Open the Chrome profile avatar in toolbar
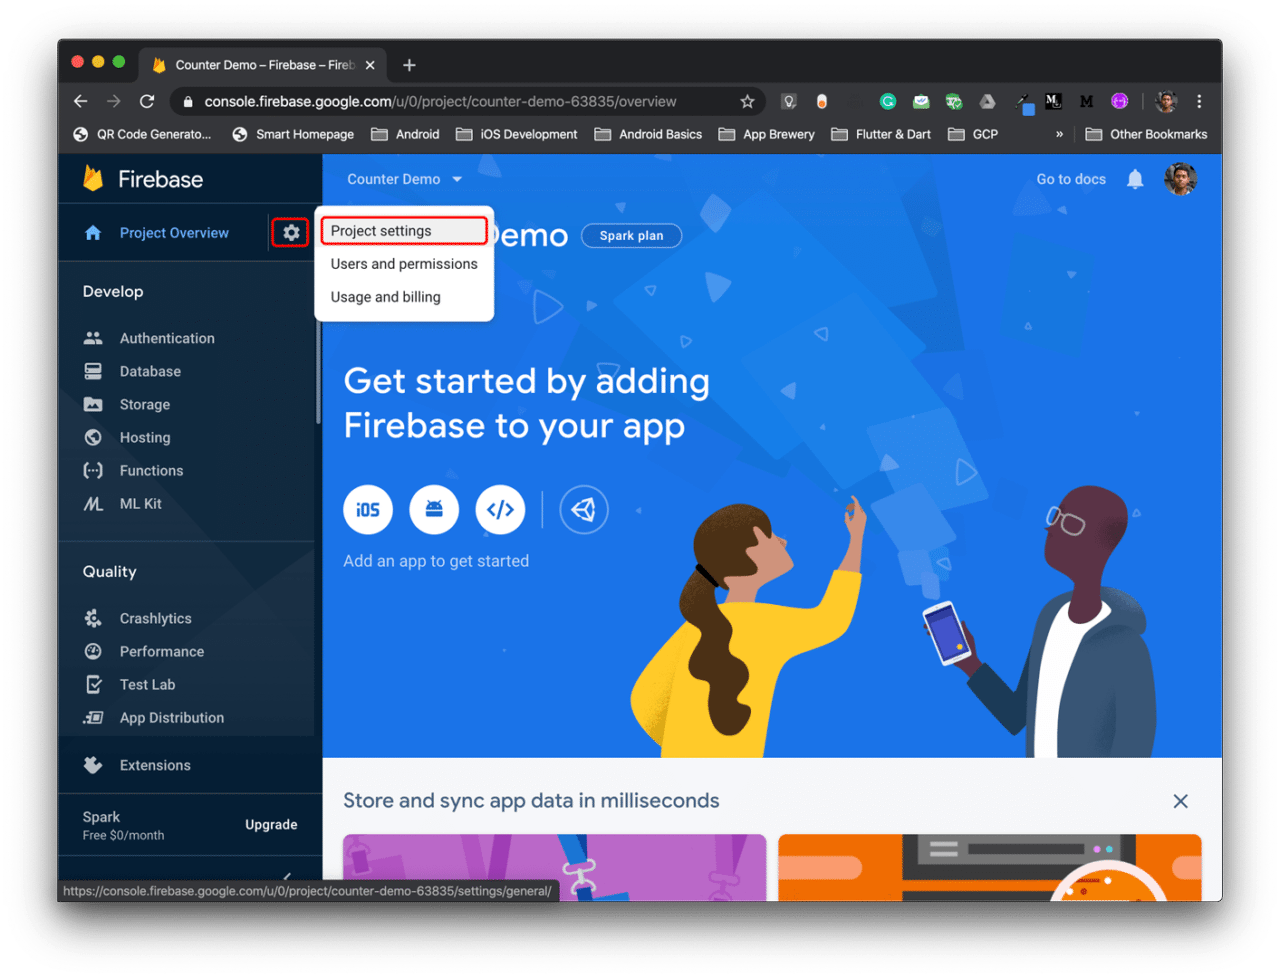 tap(1166, 101)
